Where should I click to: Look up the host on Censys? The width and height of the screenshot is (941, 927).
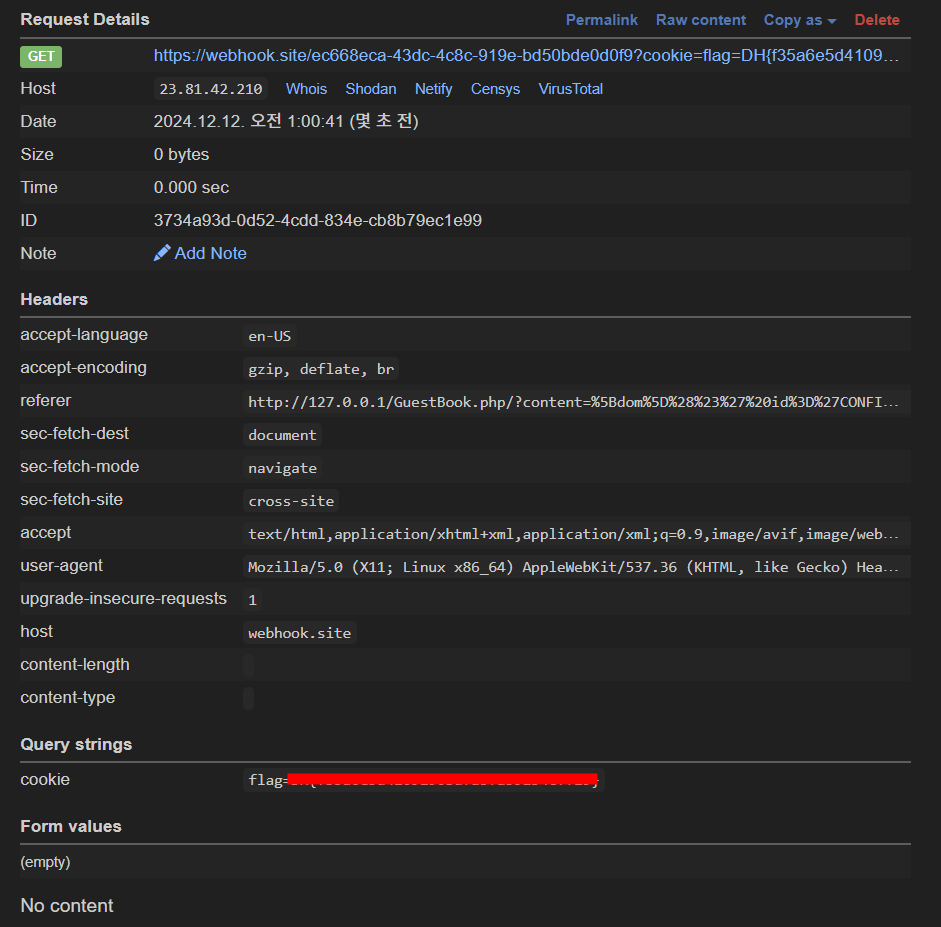(x=495, y=89)
